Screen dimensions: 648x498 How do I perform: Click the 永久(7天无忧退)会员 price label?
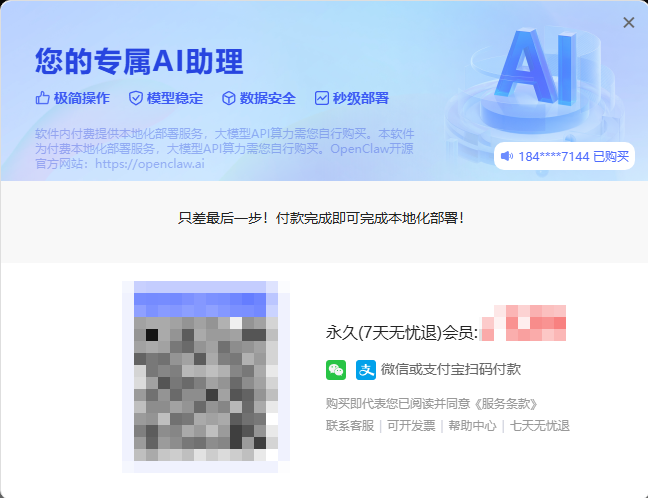[x=402, y=332]
